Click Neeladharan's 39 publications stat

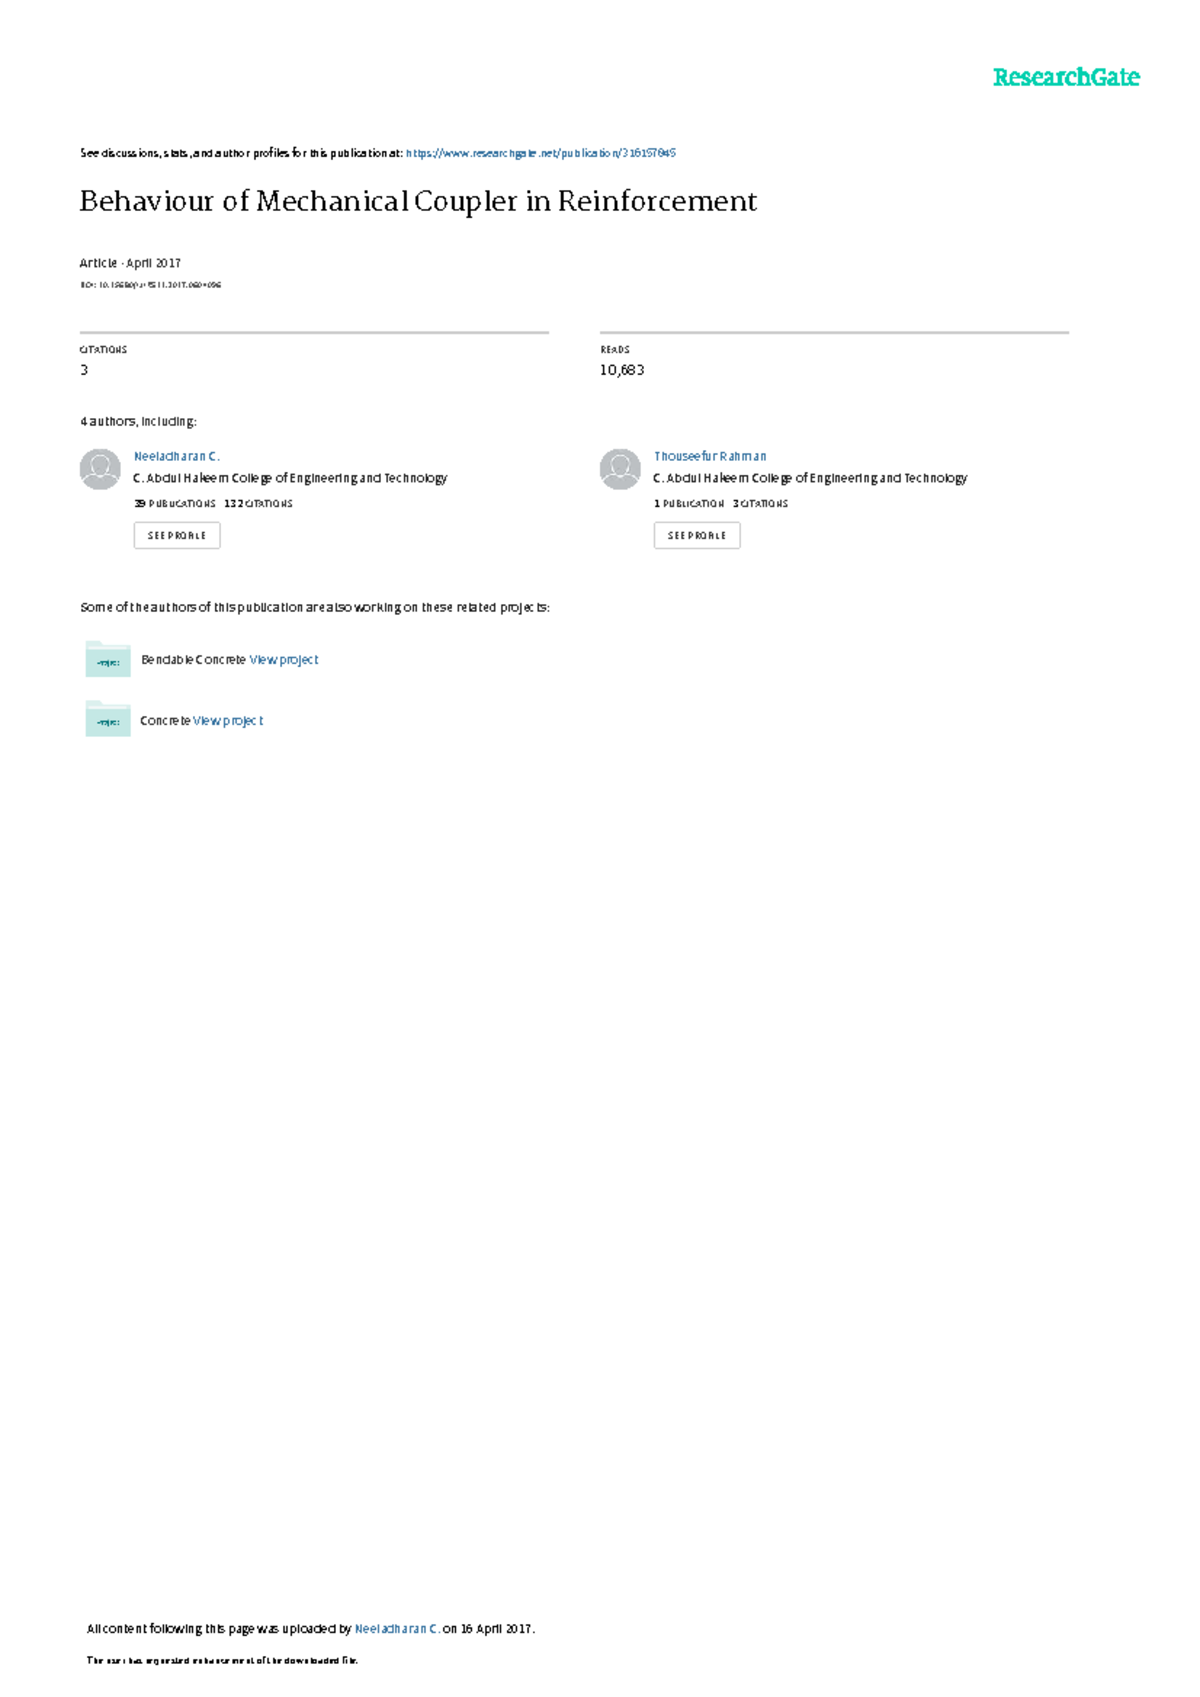[175, 504]
